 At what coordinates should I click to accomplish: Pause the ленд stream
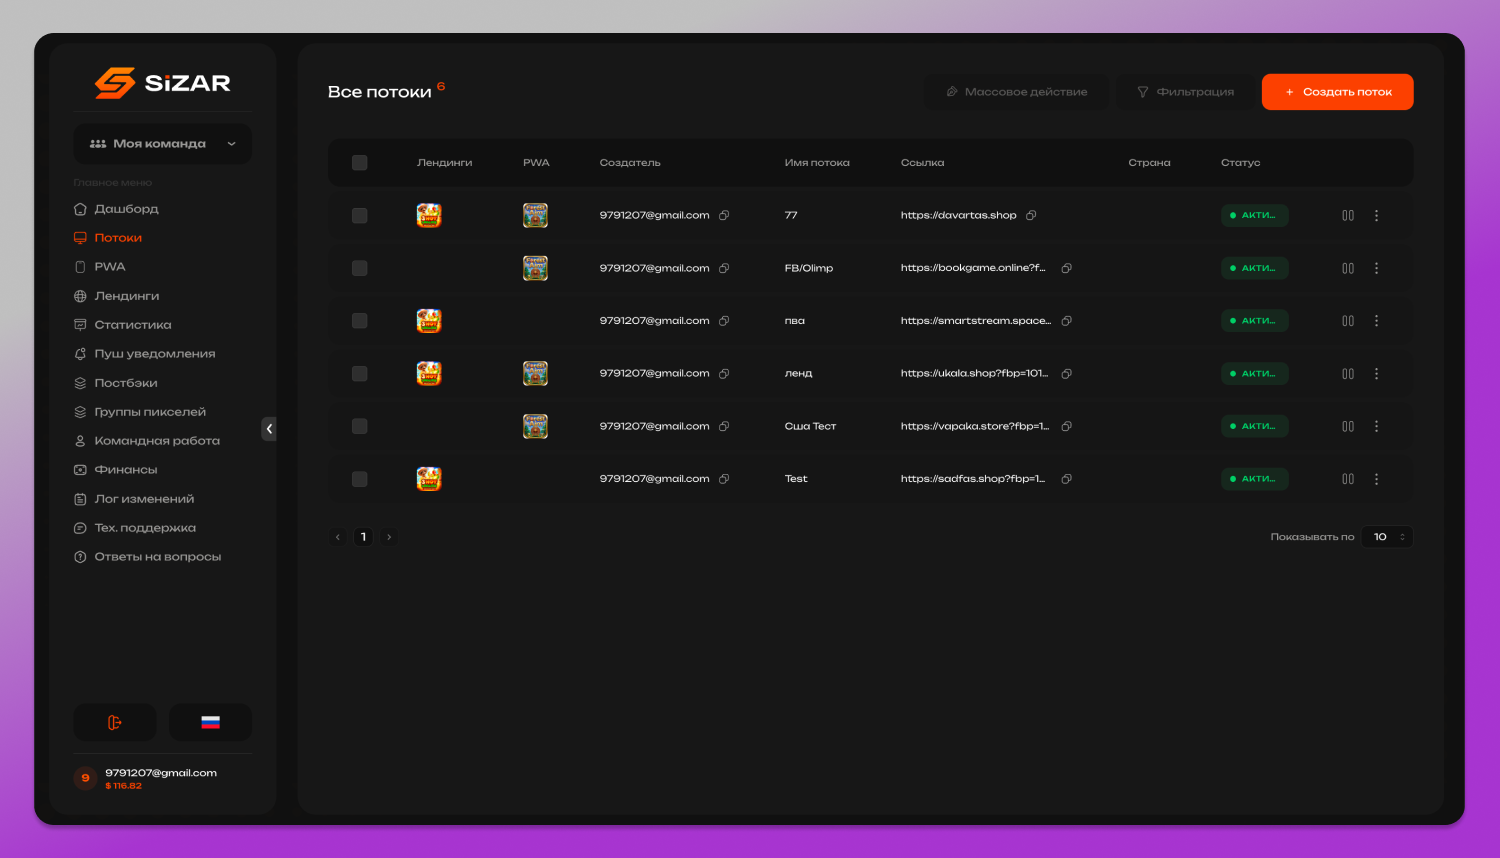point(1348,373)
